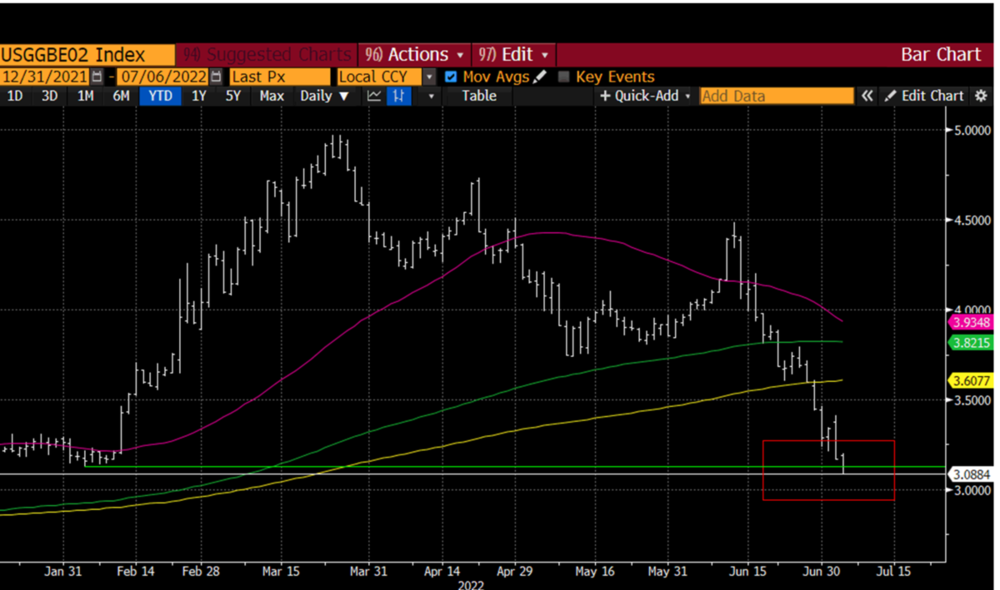Uncheck the Mov Avgs checkbox
1000x590 pixels.
tap(451, 77)
